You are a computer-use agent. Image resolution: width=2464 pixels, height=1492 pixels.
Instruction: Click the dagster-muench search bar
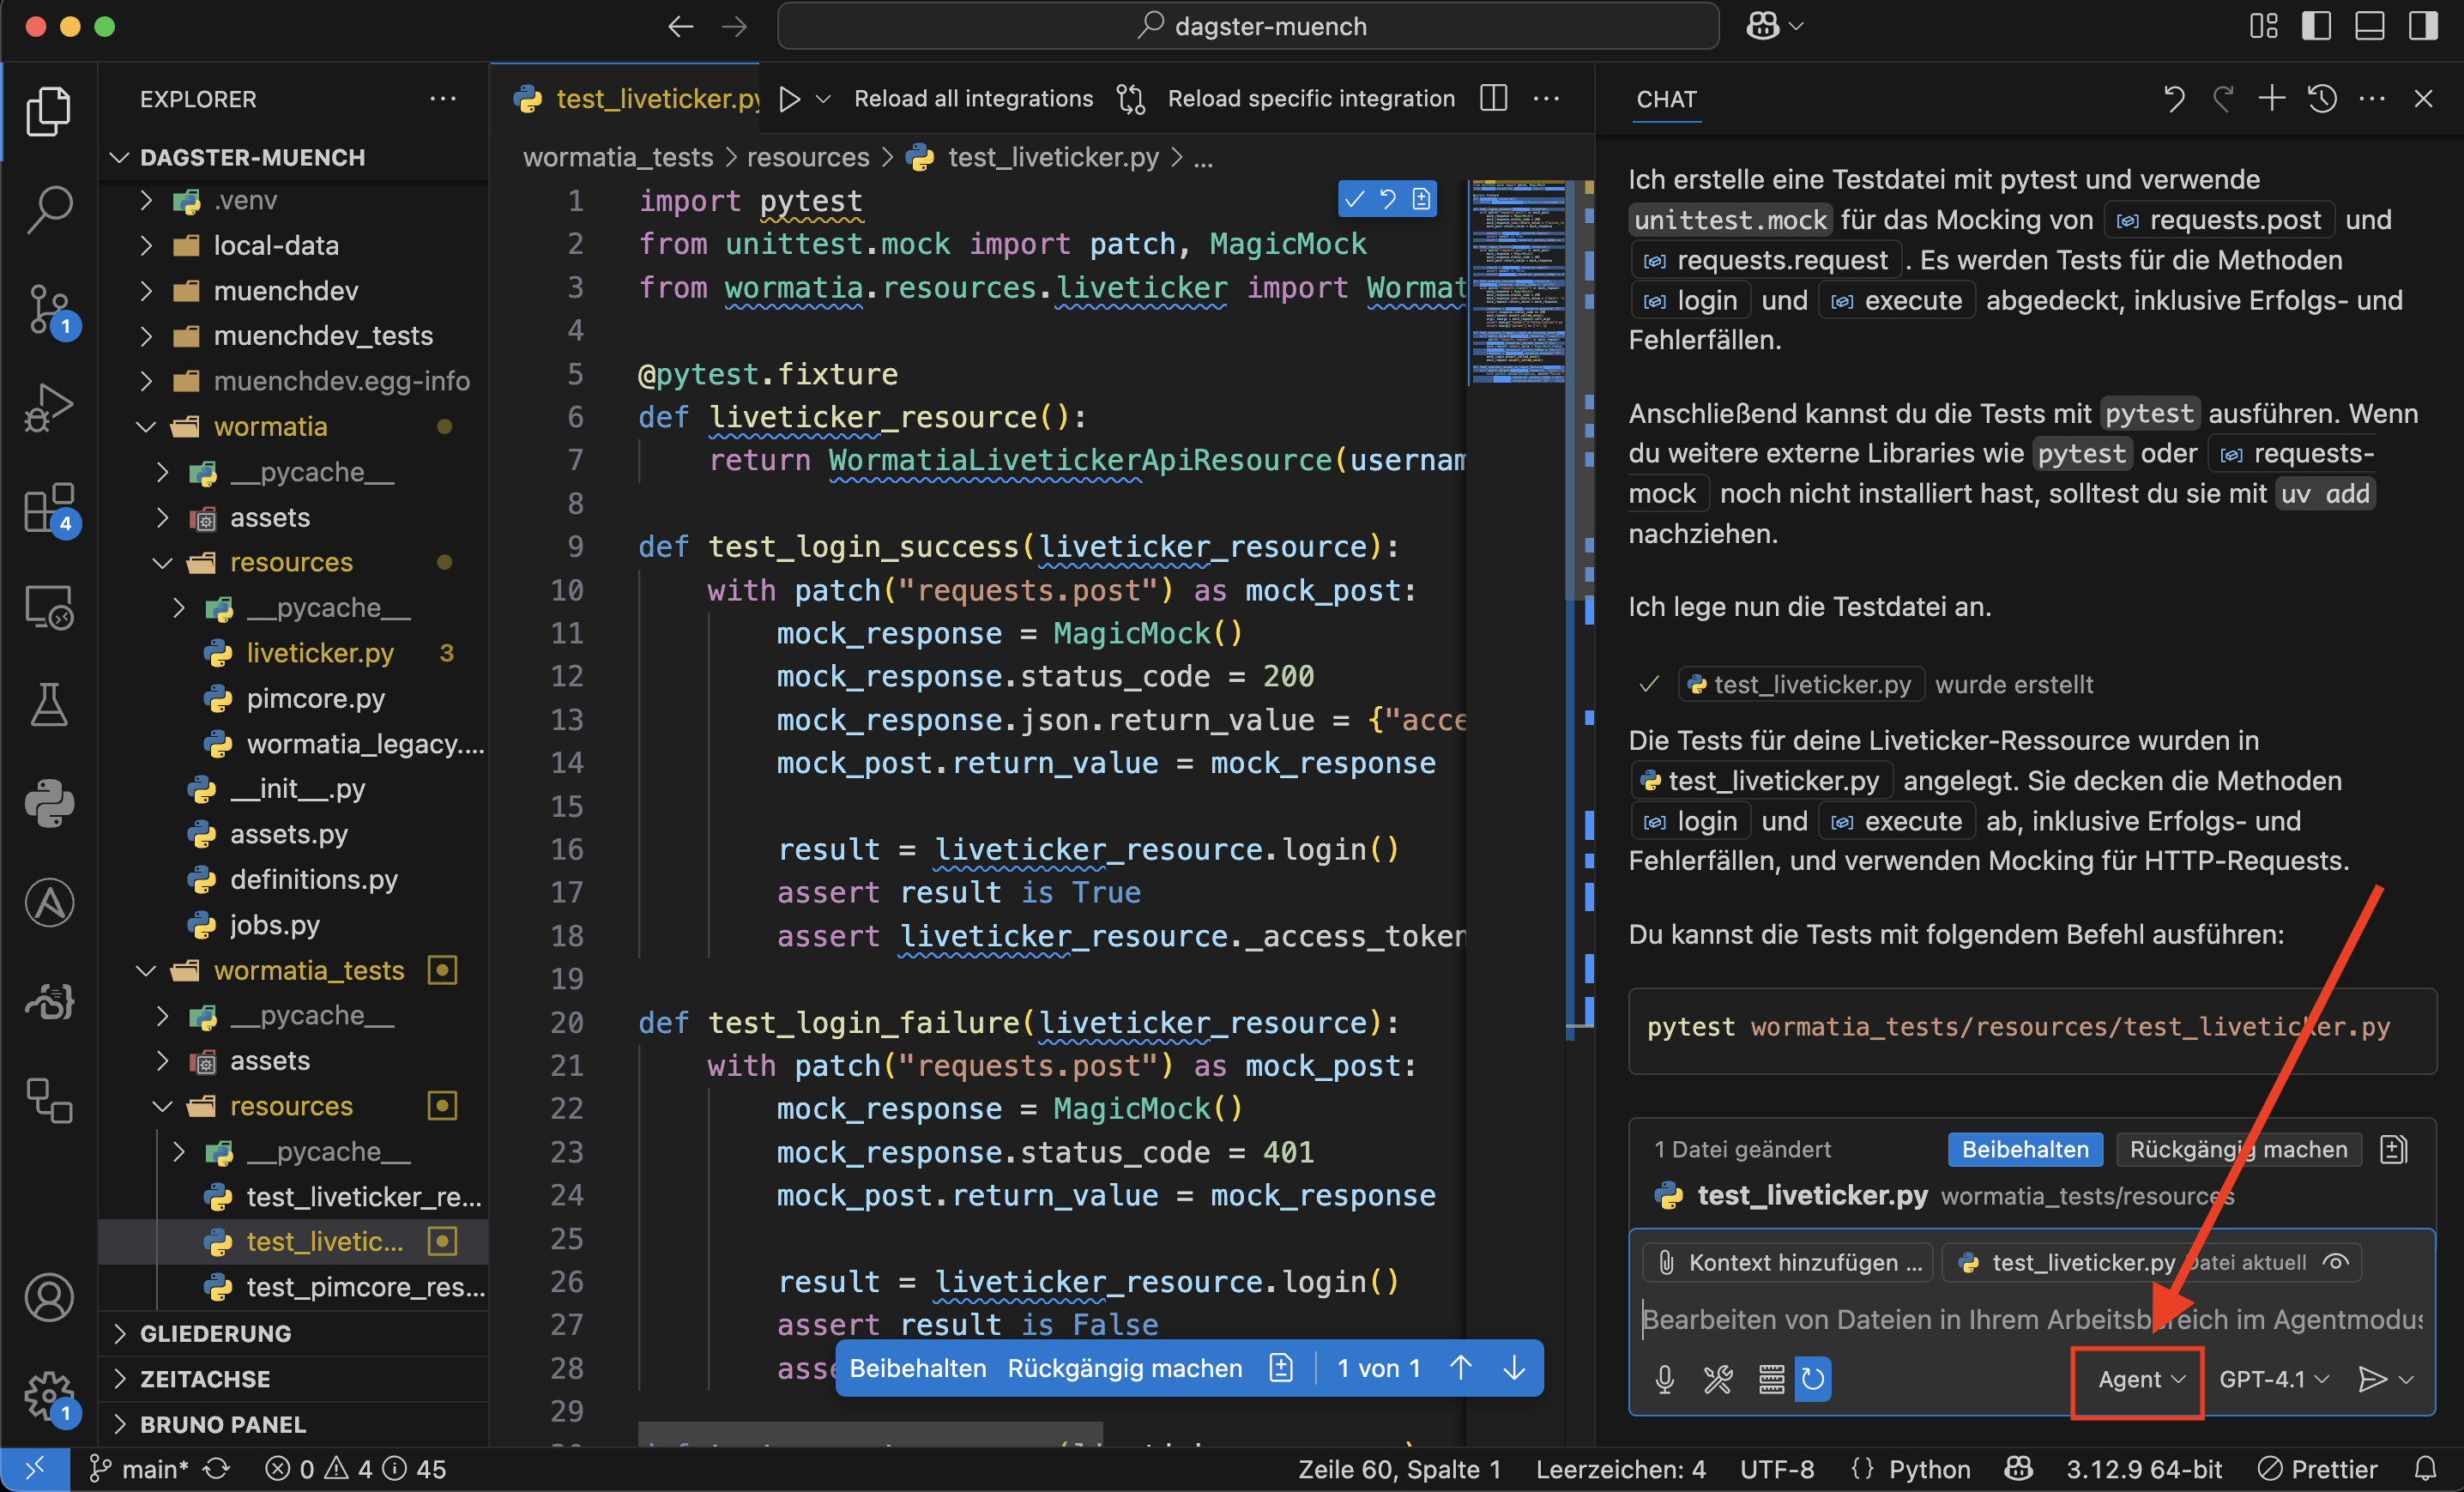click(x=1248, y=26)
